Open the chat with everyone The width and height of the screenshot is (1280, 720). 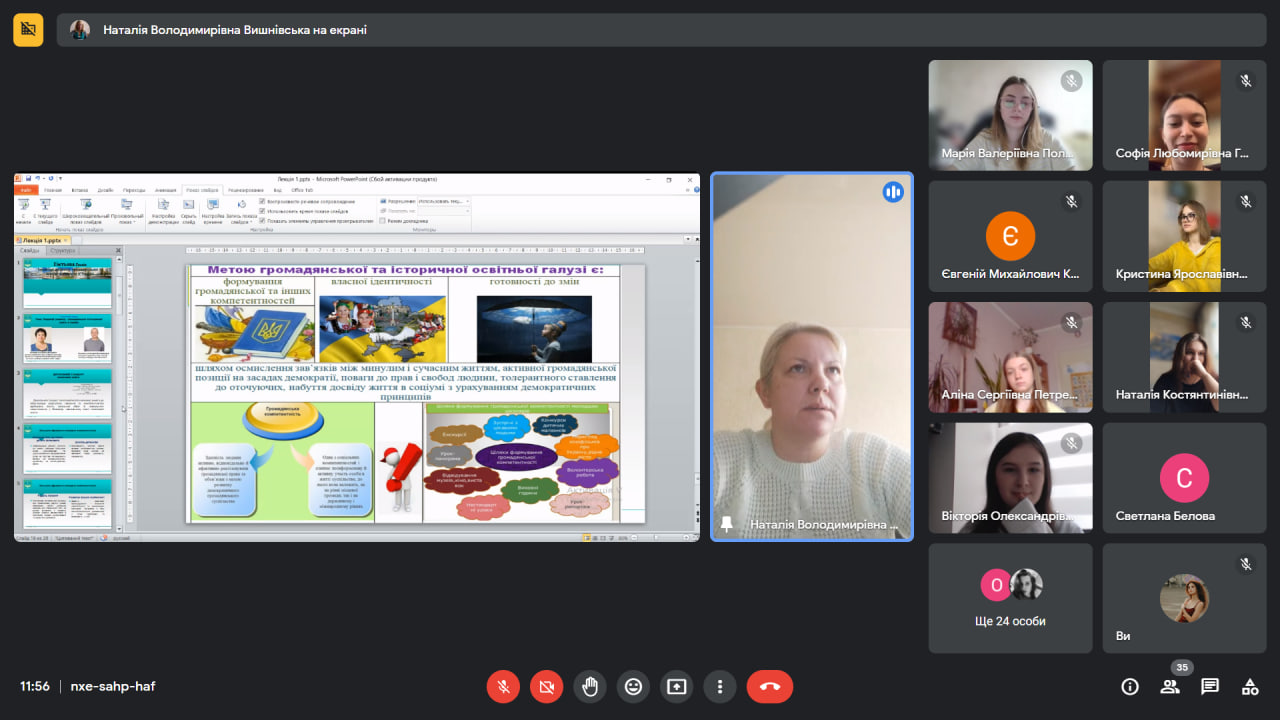(x=1210, y=687)
